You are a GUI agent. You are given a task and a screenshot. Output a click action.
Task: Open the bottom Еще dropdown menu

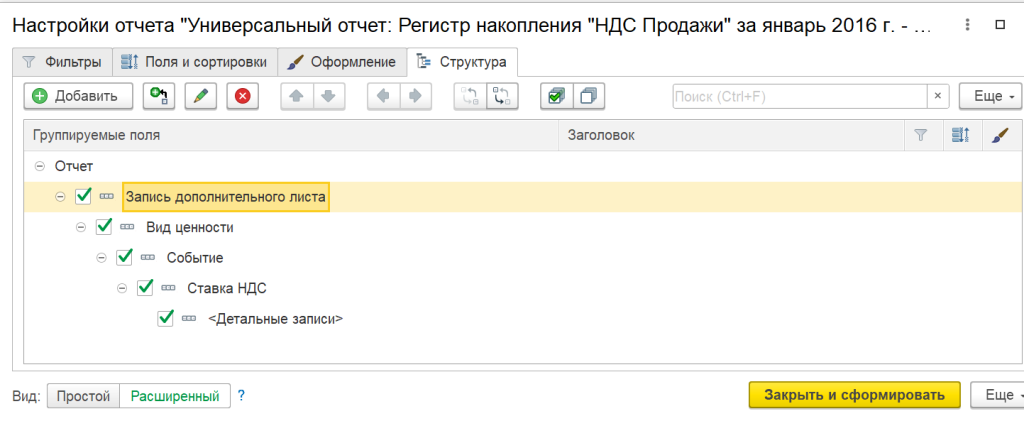pyautogui.click(x=997, y=395)
